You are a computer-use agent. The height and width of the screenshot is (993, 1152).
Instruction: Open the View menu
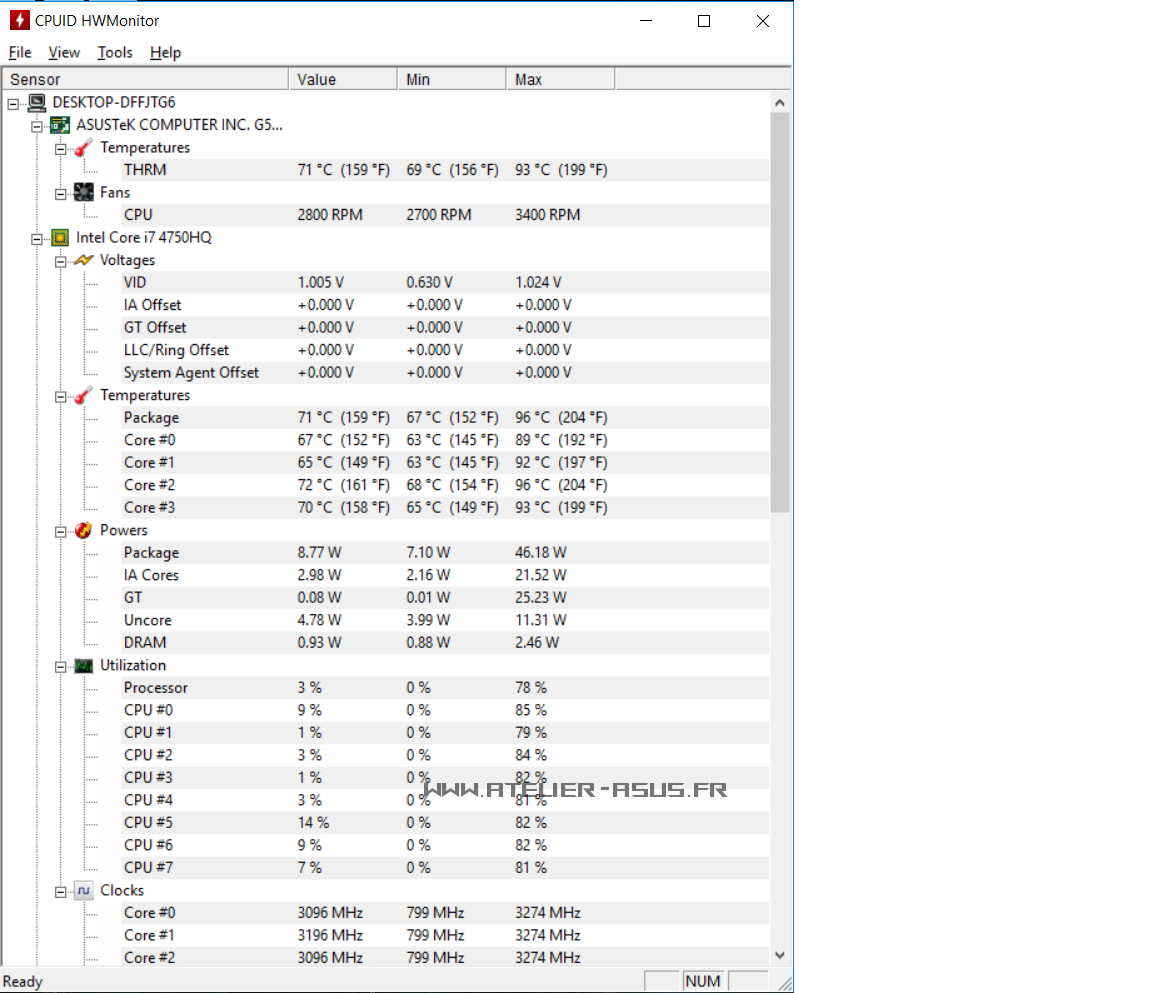[64, 52]
